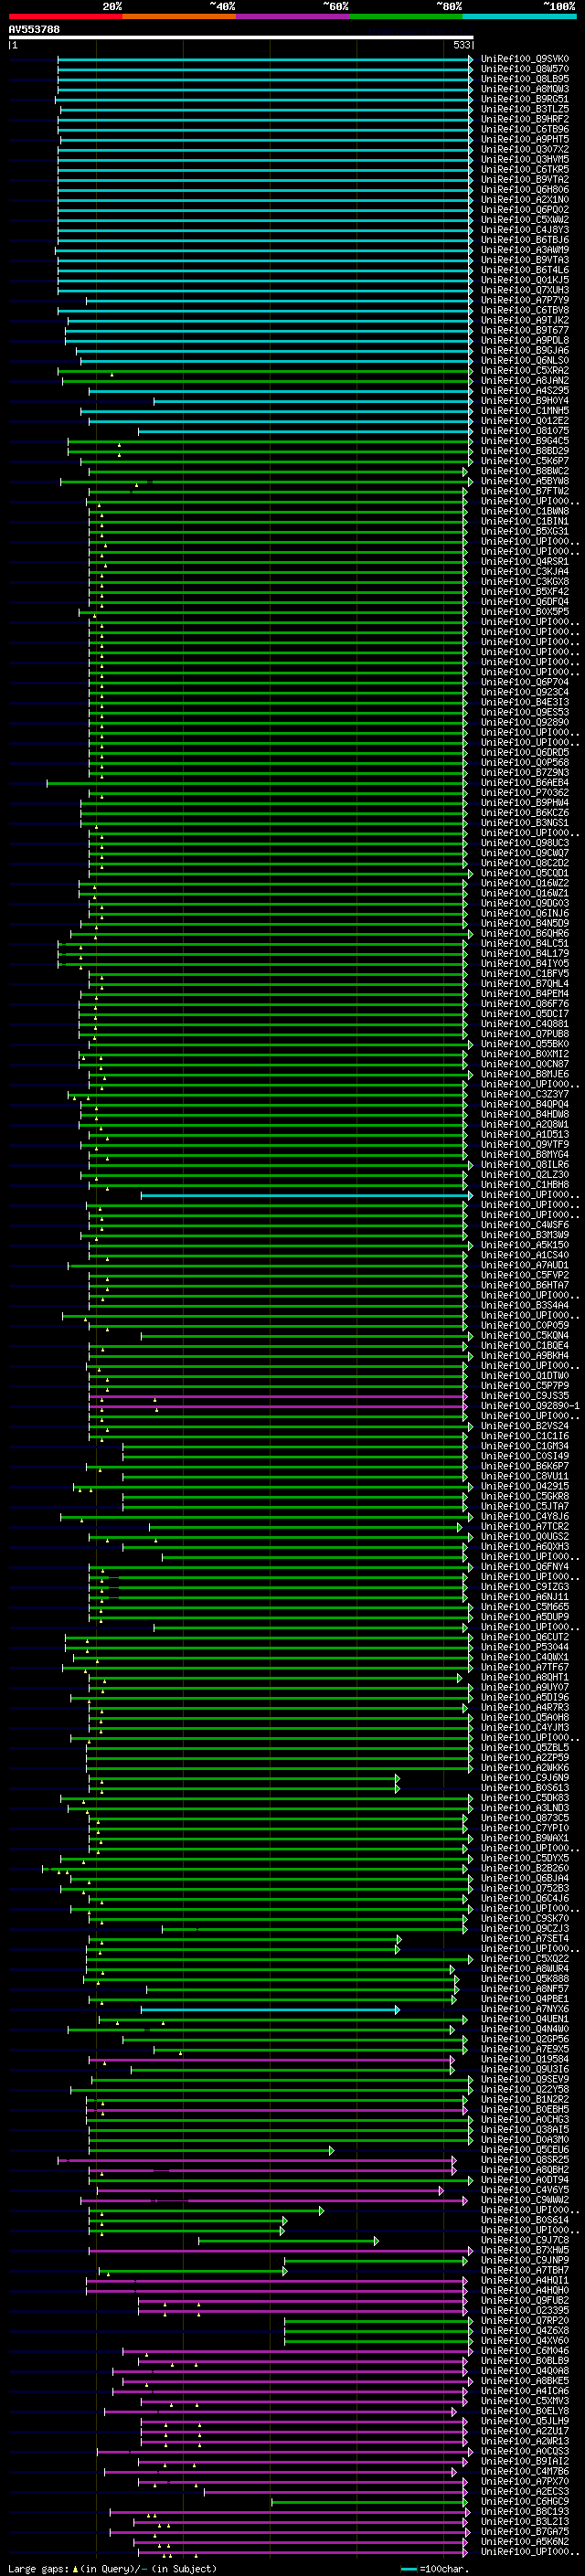This screenshot has height=2576, width=585.
Task: Select hit label UniRef100_Q6H806
Action: [525, 189]
